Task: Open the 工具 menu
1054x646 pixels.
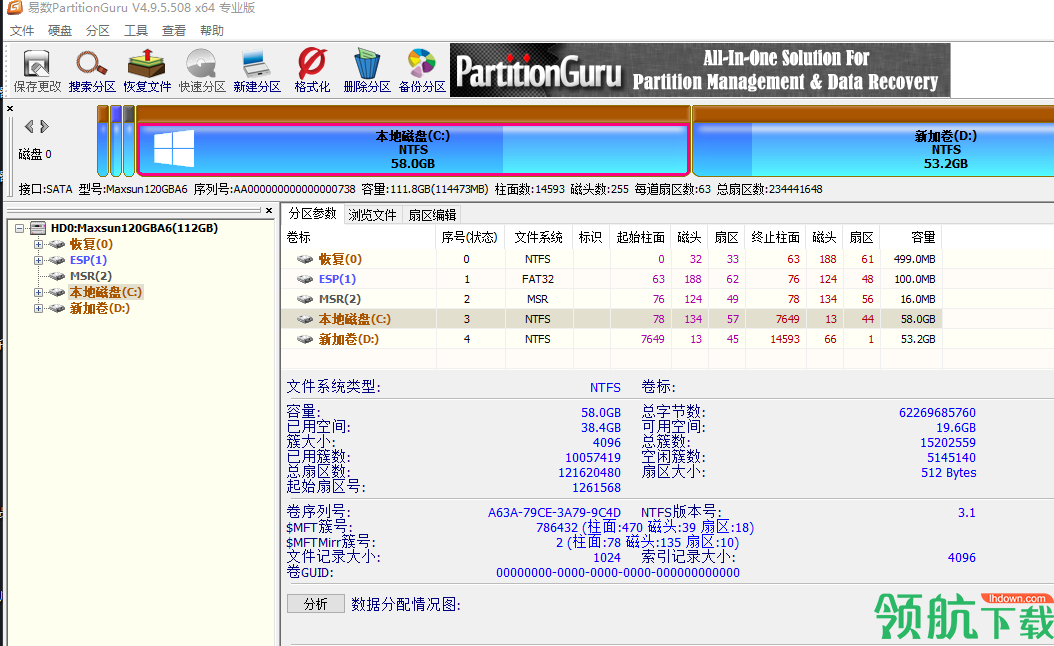Action: 136,31
